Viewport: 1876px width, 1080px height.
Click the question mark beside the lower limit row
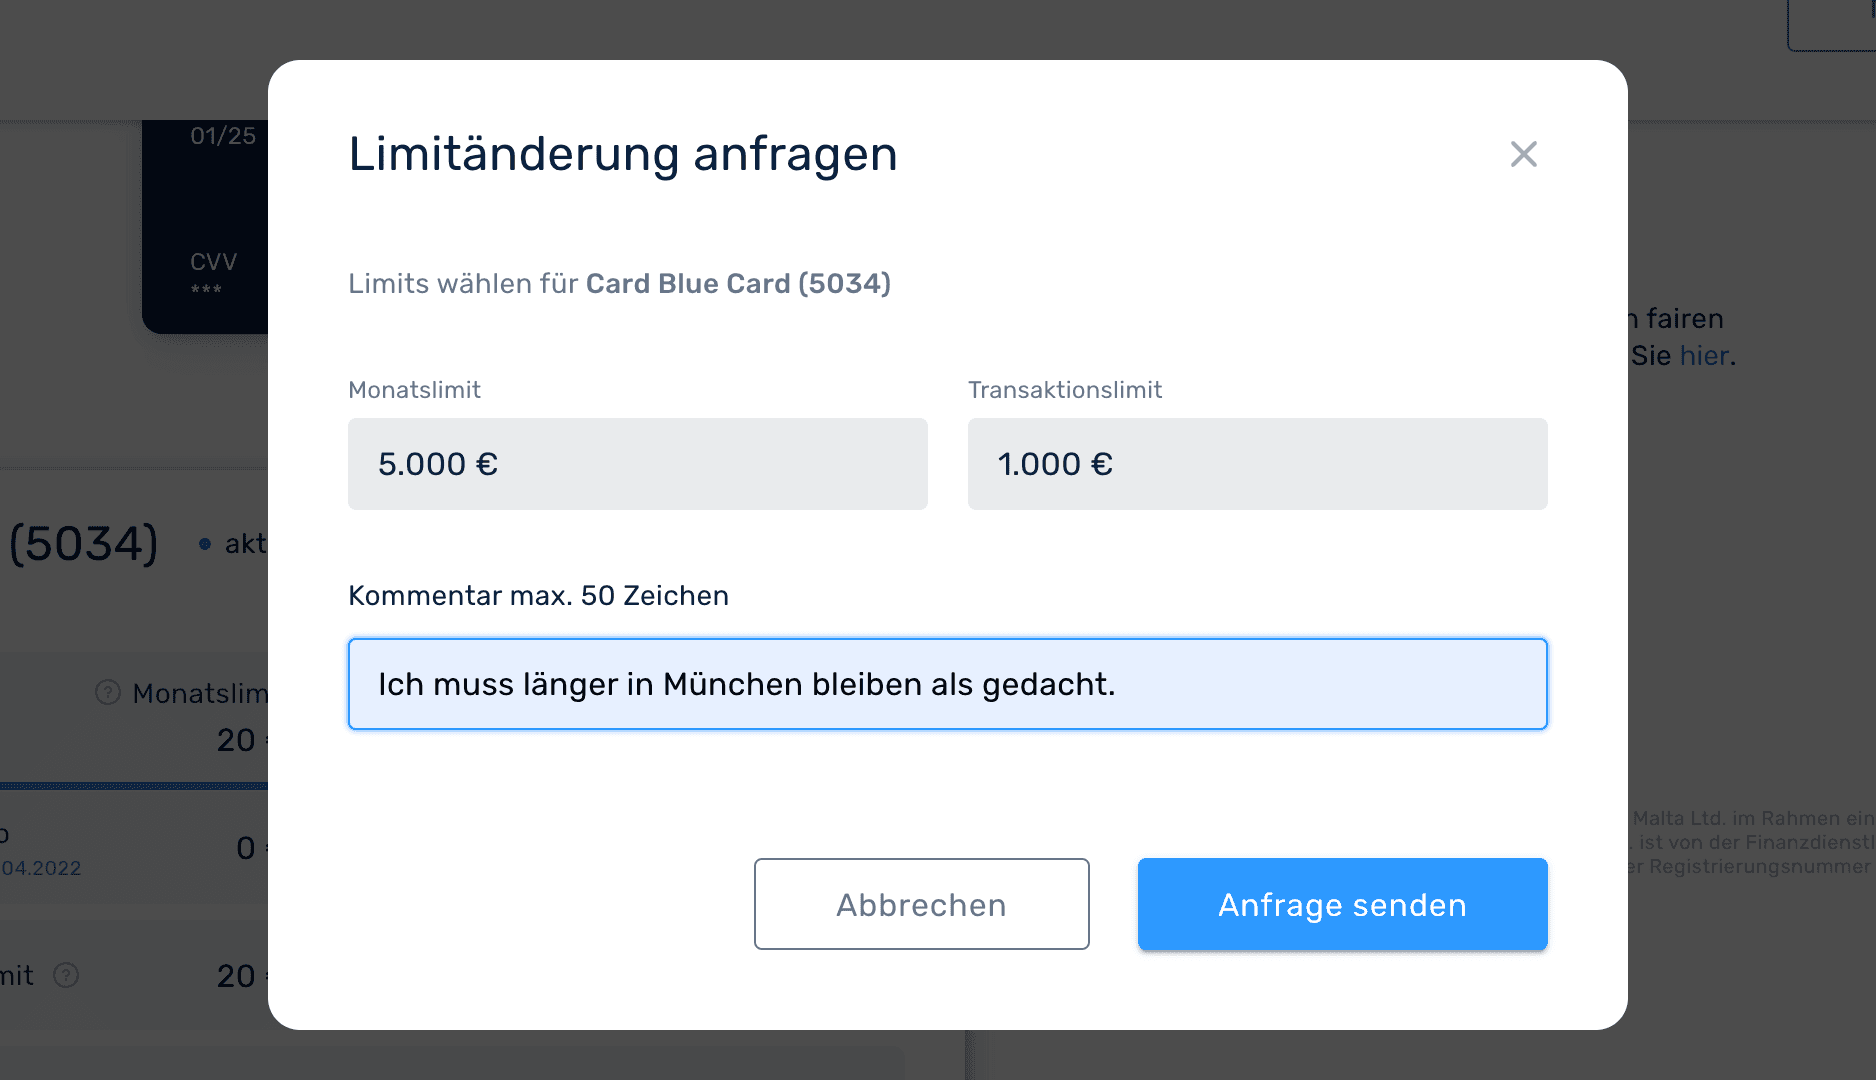(x=66, y=976)
